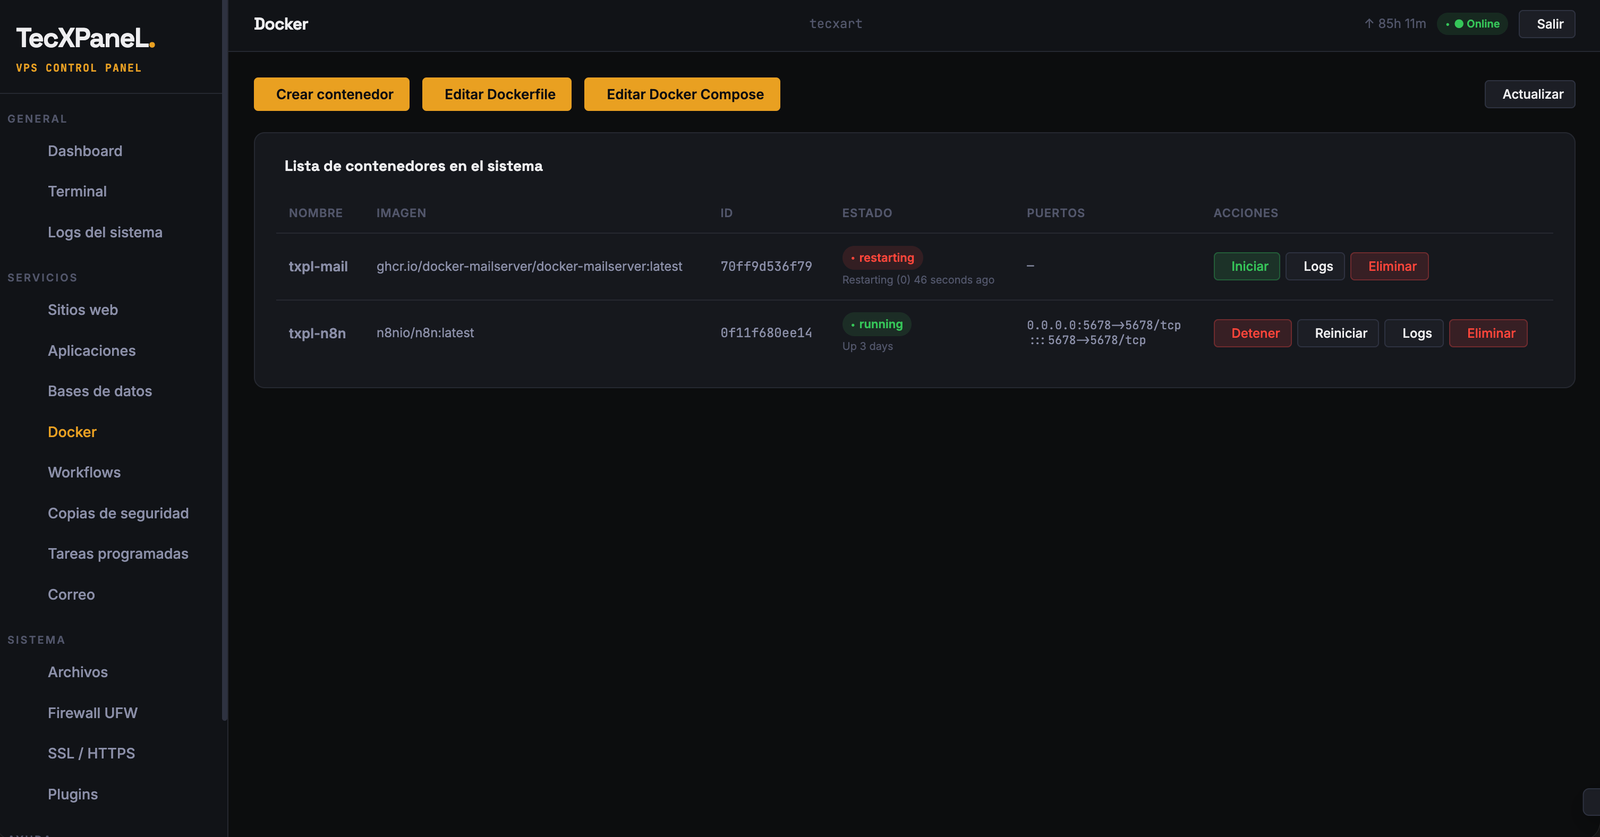View Logs for txpl-mail
Viewport: 1600px width, 837px height.
pyautogui.click(x=1315, y=266)
